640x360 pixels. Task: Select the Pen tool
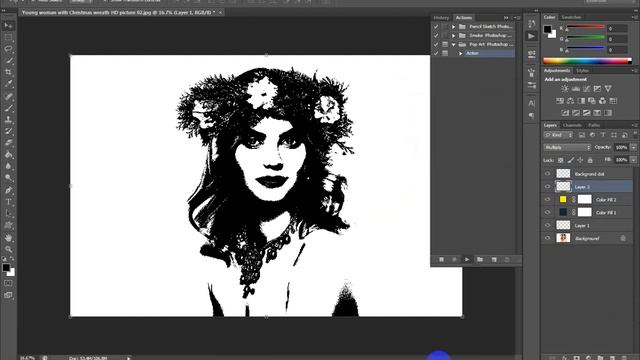pos(8,190)
